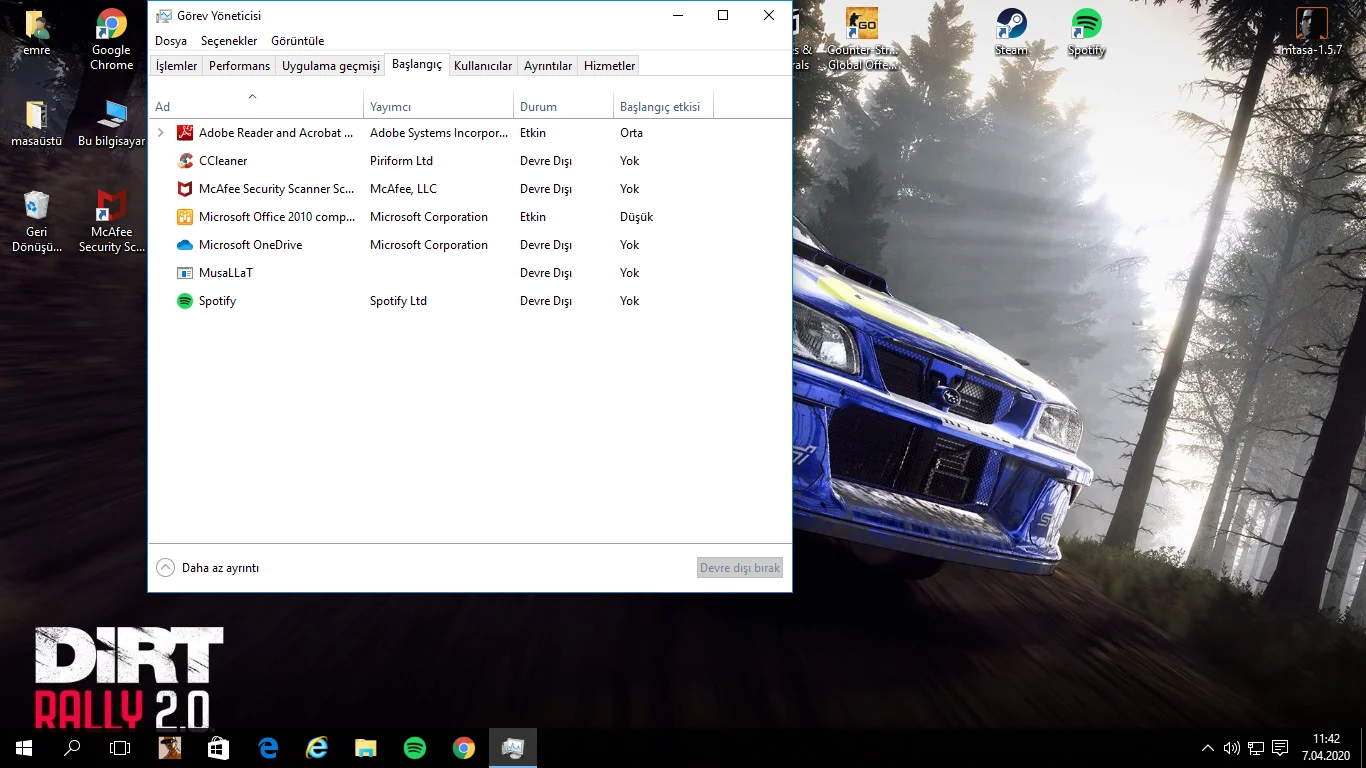Click the taskbar search magnifier
Screen dimensions: 1366x768
(x=72, y=748)
